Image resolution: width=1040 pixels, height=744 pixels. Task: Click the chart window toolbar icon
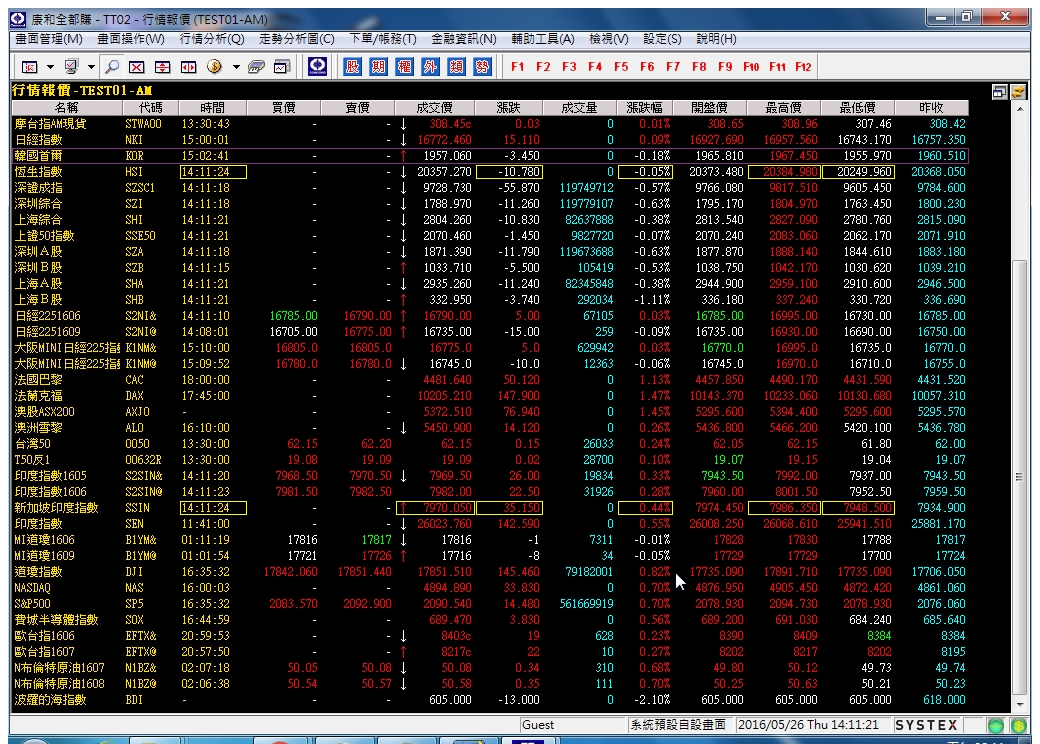(283, 66)
